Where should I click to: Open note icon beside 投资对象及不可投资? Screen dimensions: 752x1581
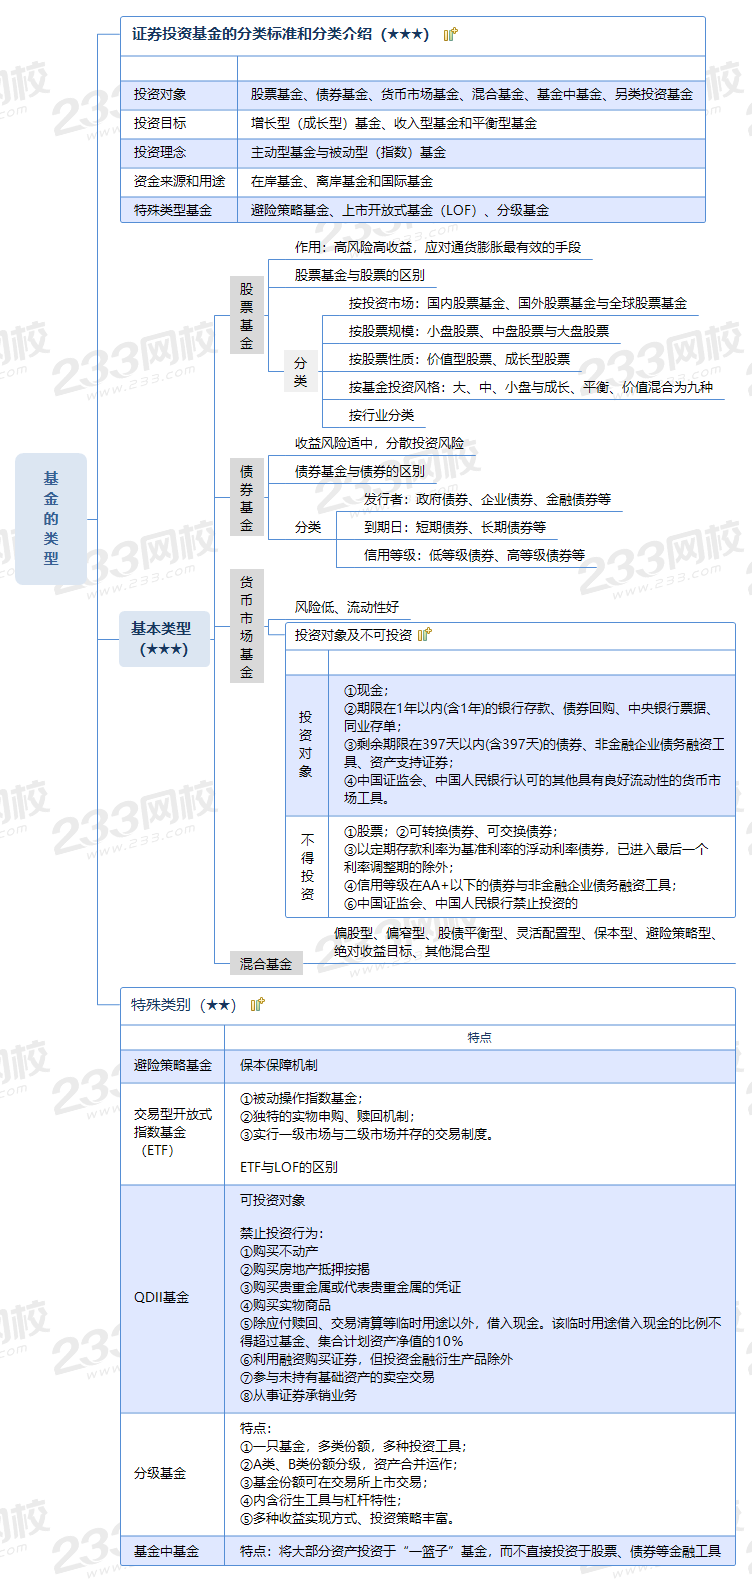425,634
